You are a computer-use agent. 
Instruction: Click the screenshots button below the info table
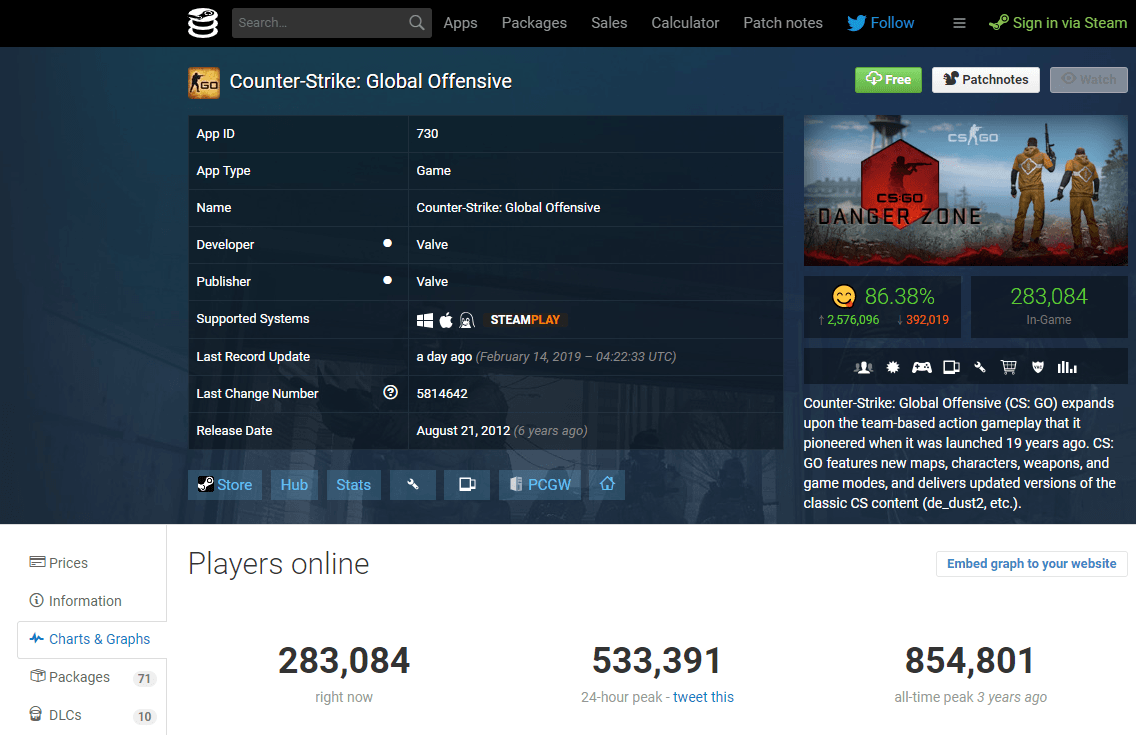coord(467,484)
